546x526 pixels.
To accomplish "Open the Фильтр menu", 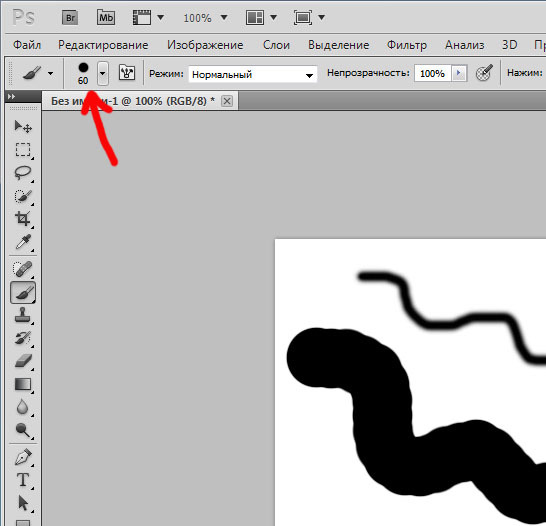I will (407, 45).
